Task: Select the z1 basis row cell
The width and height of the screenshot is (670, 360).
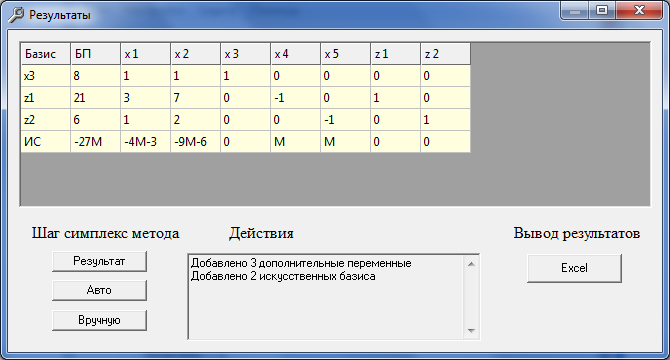Action: [46, 98]
